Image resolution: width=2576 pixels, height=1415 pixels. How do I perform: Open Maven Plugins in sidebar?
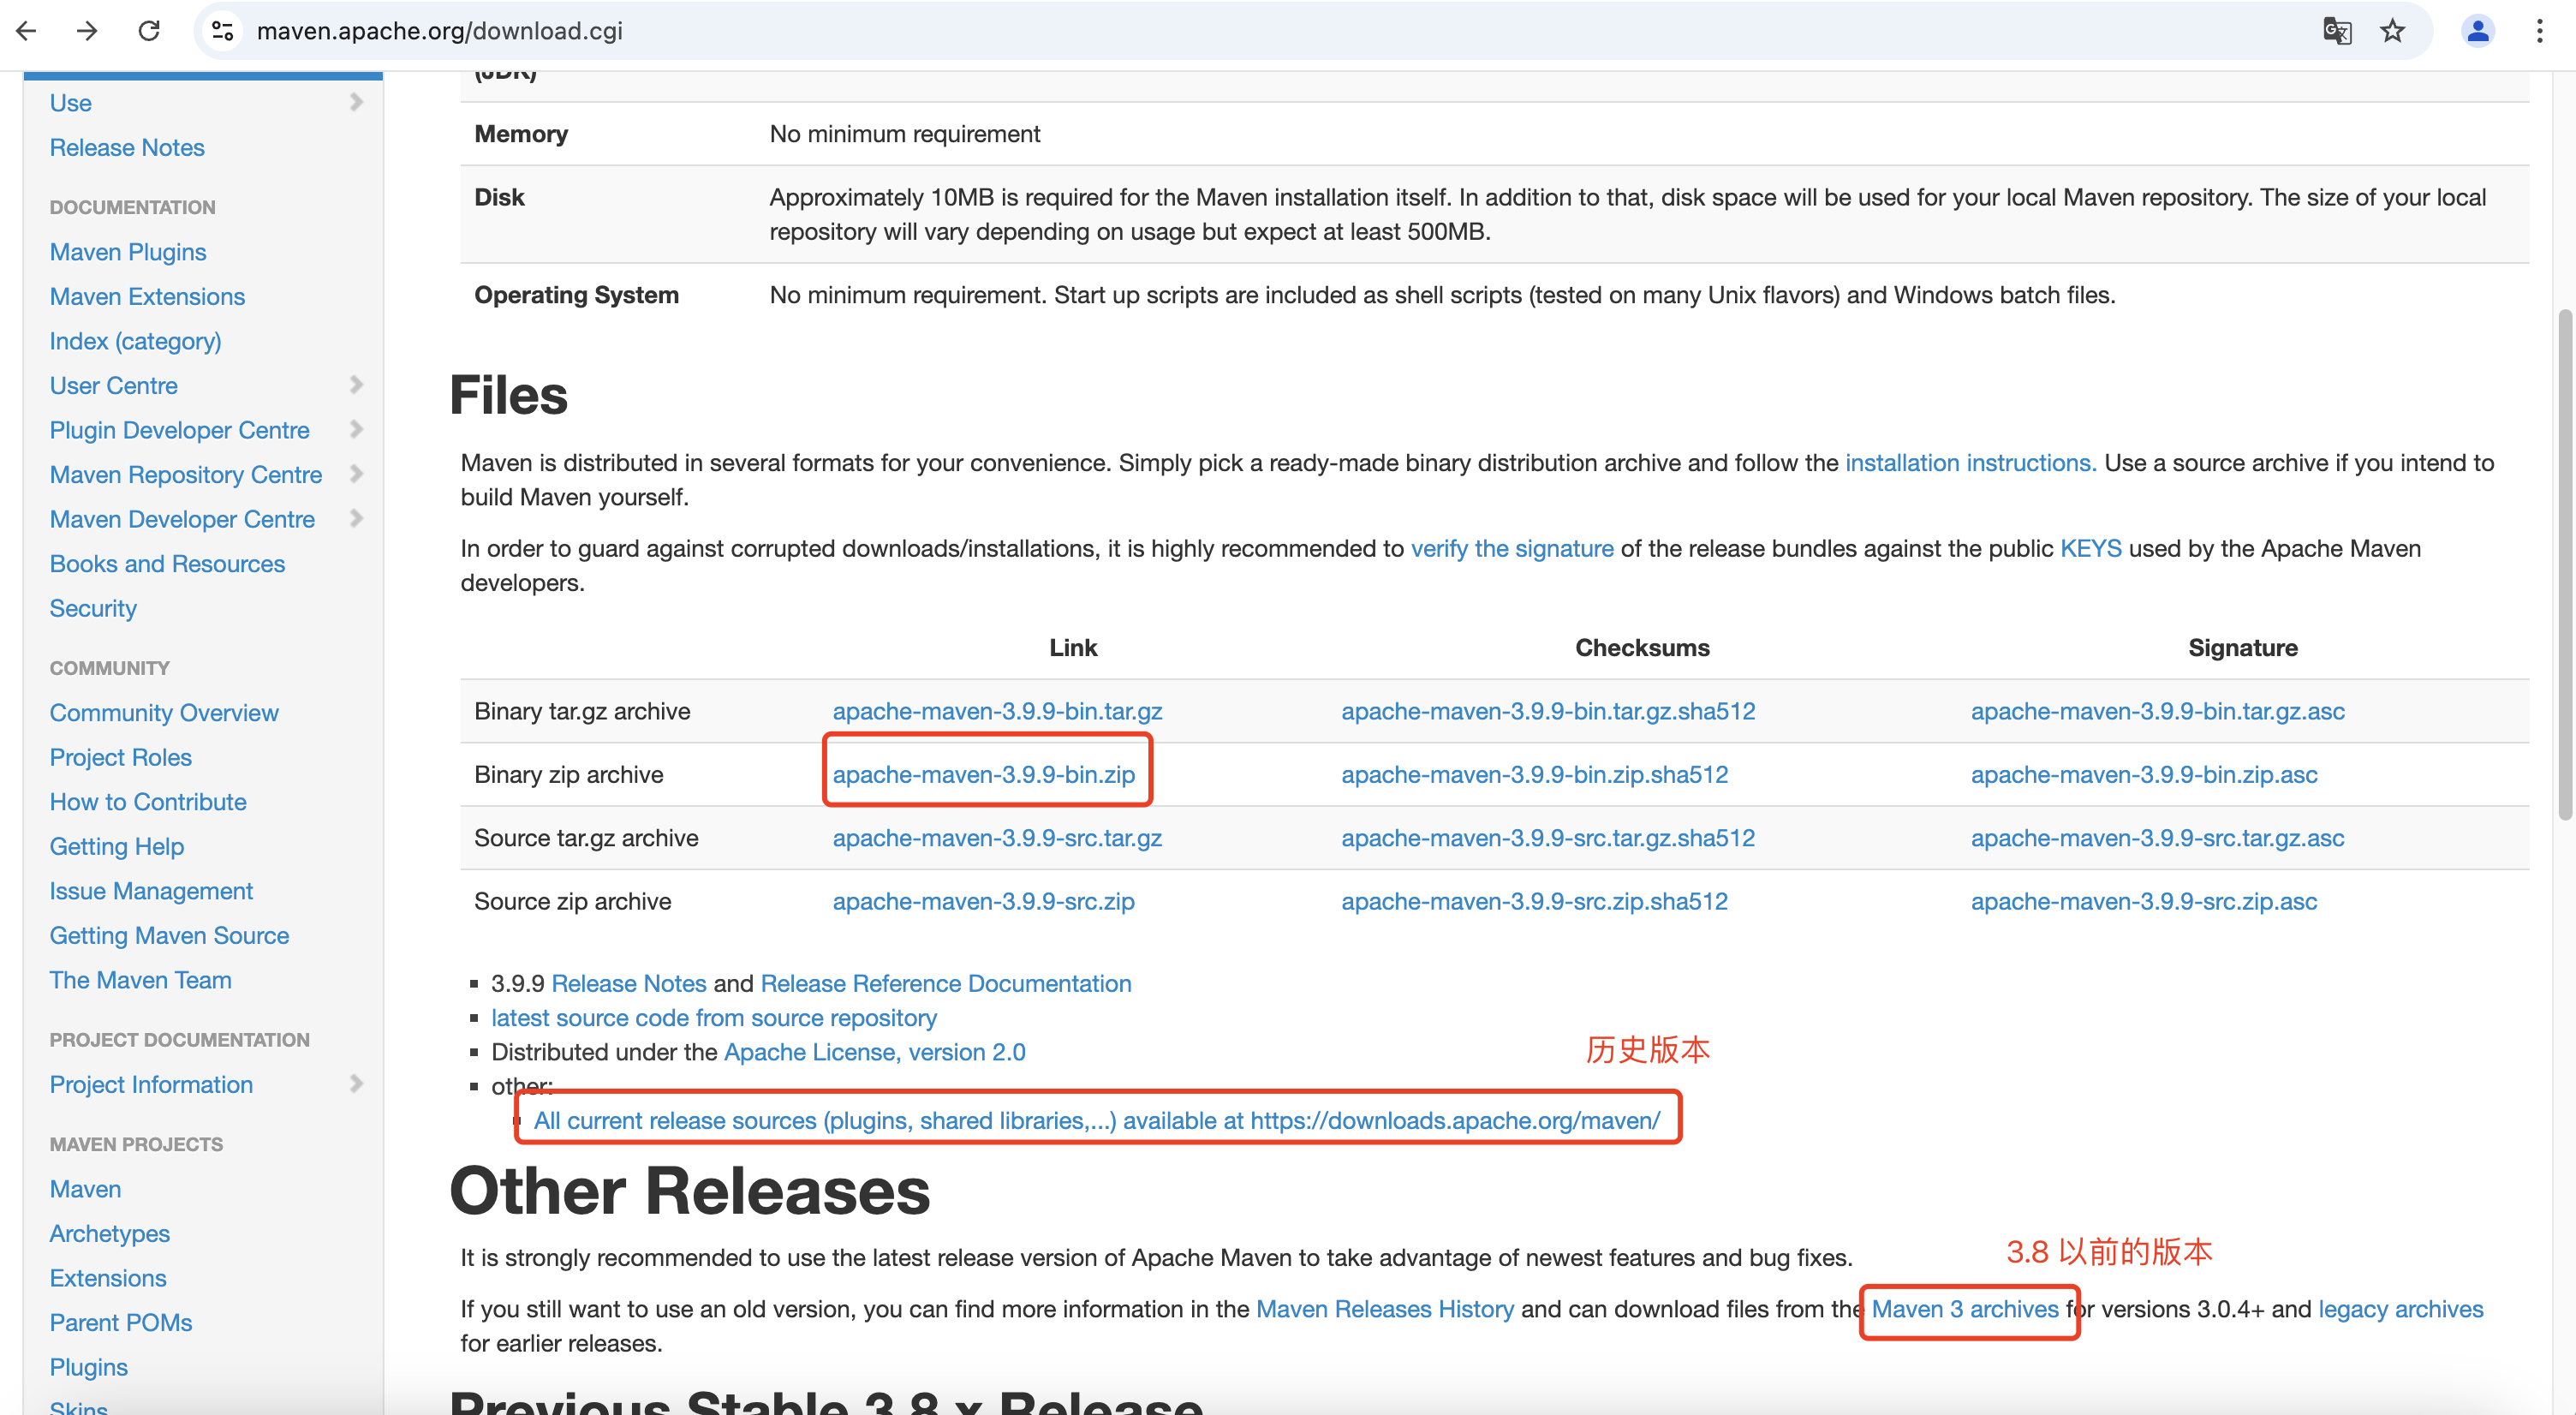click(x=128, y=252)
